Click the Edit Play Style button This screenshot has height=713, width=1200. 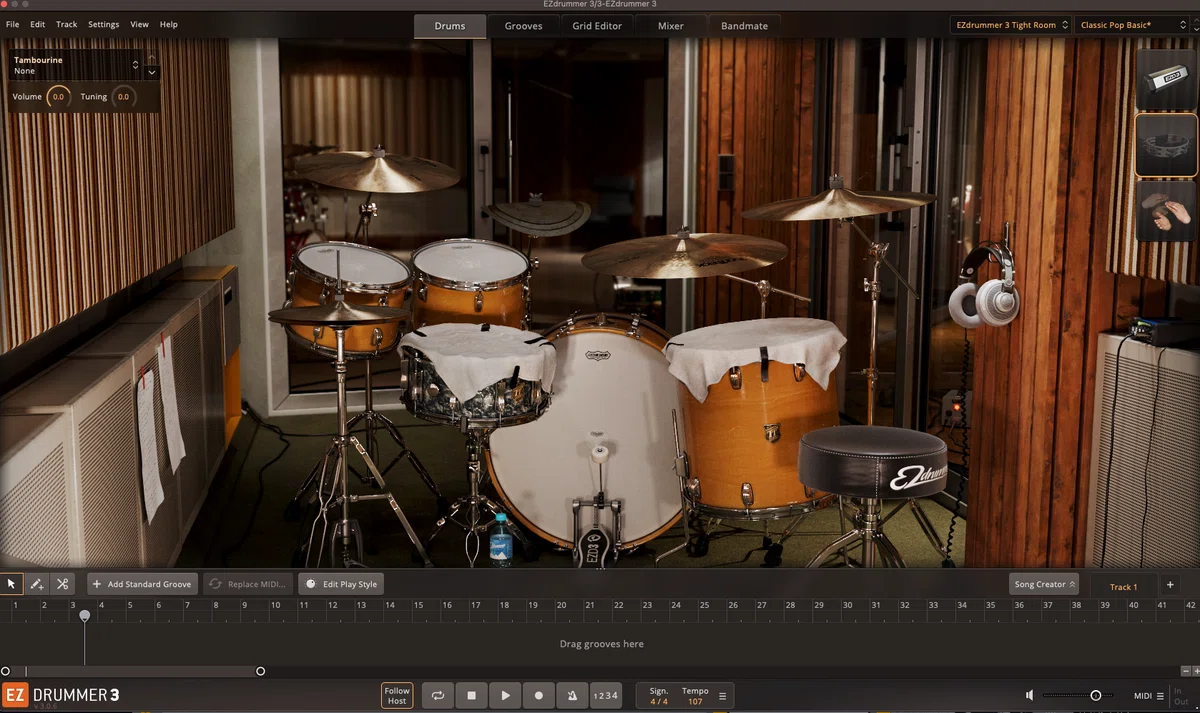[341, 584]
